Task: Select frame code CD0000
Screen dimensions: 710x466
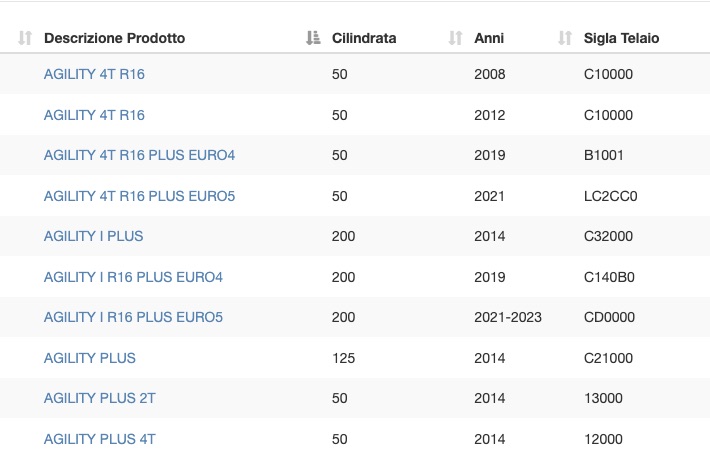Action: [x=609, y=317]
